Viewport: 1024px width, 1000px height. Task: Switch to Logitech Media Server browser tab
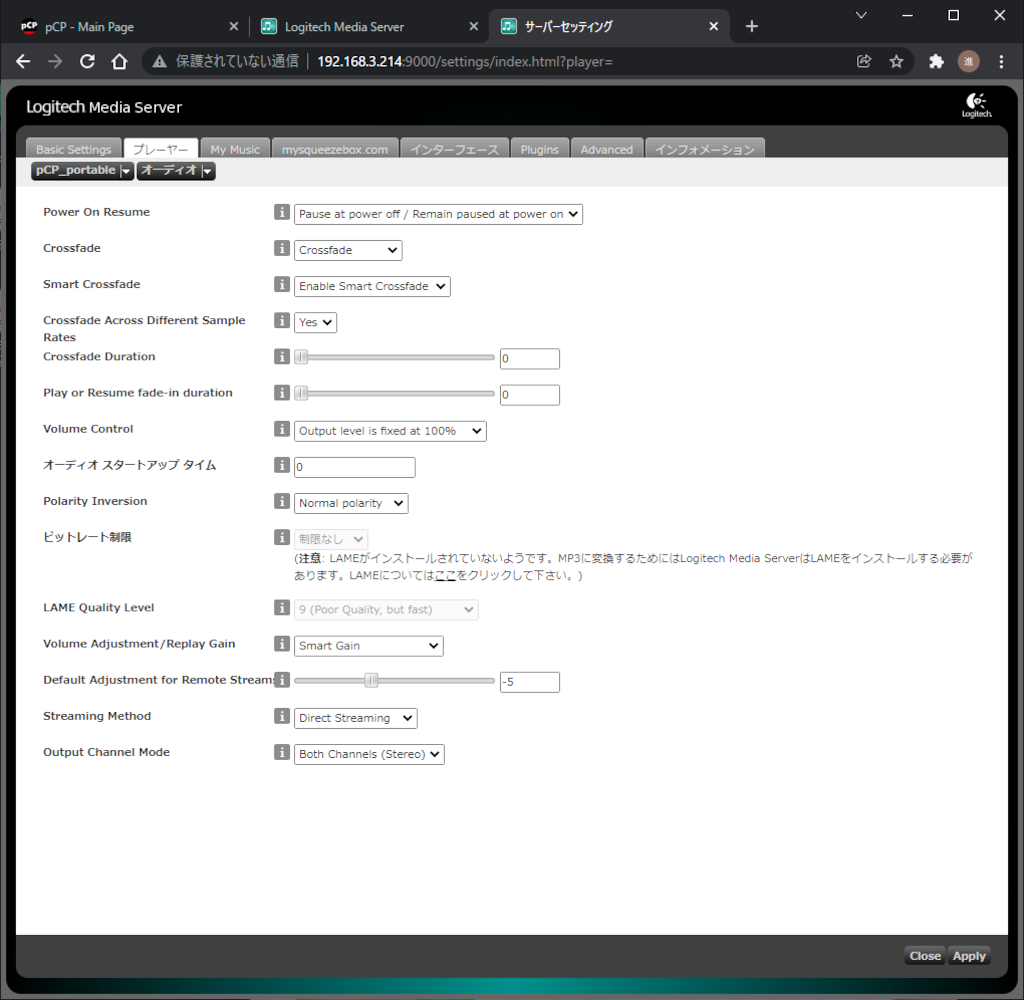click(x=369, y=26)
